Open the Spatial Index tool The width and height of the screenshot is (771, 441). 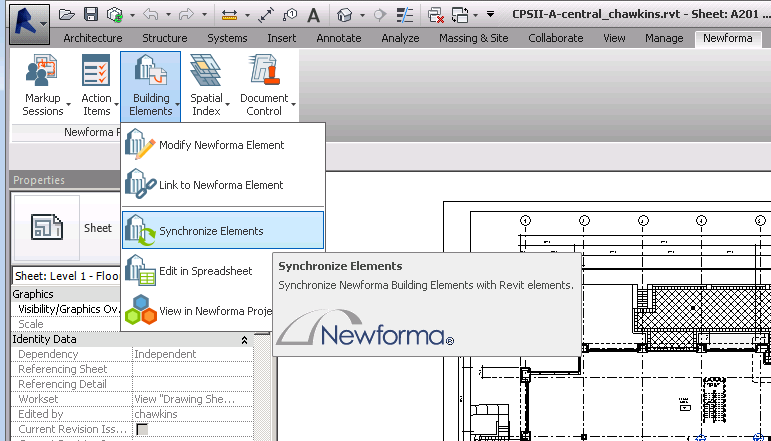(x=206, y=86)
